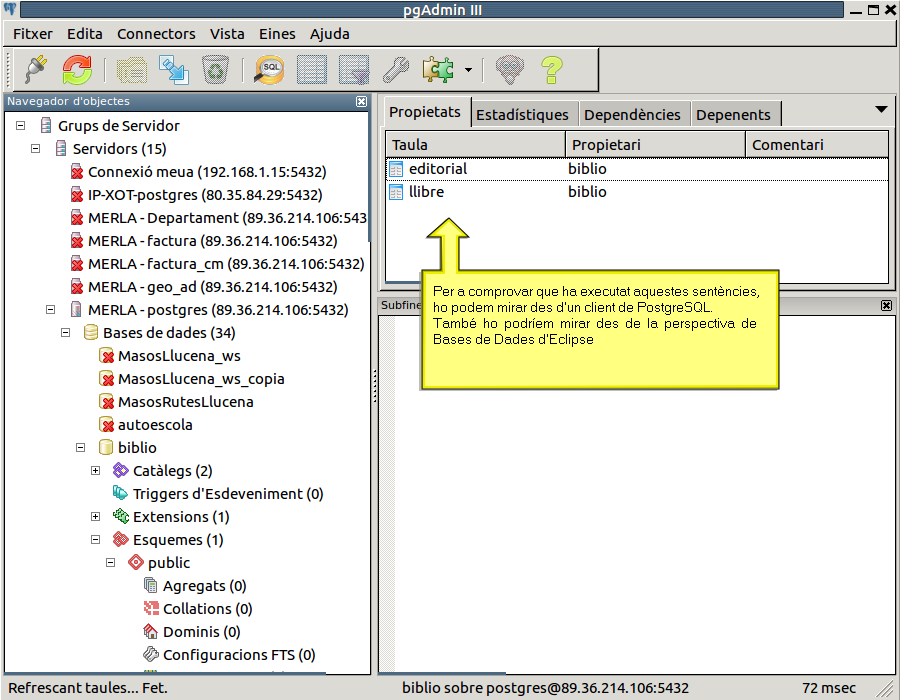Switch to the Depenents tab
This screenshot has width=900, height=700.
click(x=733, y=114)
